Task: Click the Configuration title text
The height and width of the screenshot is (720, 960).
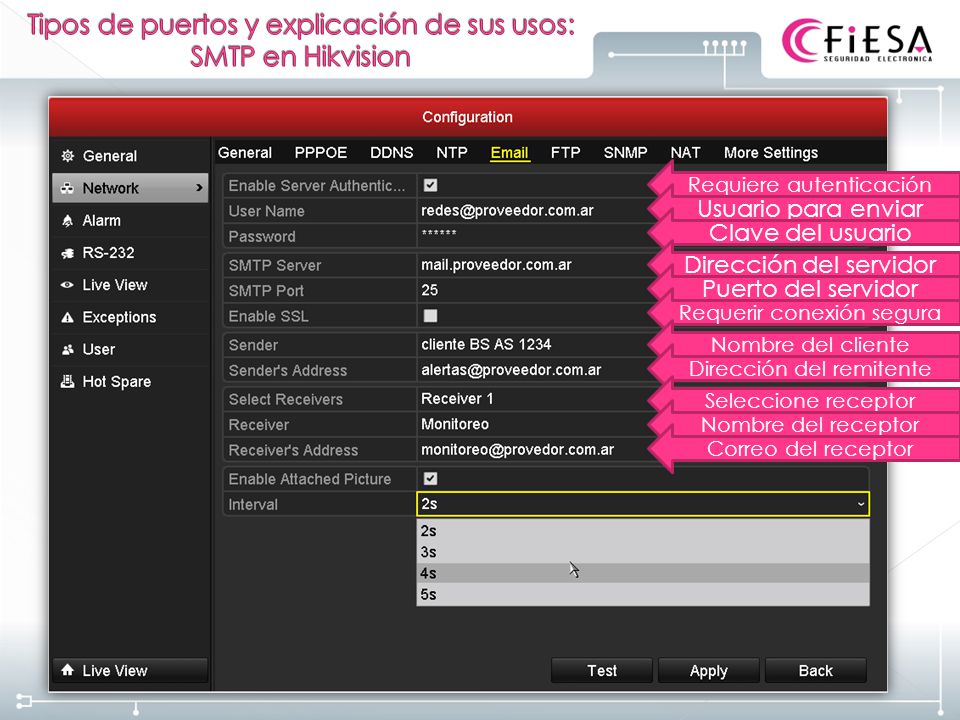Action: (x=467, y=117)
